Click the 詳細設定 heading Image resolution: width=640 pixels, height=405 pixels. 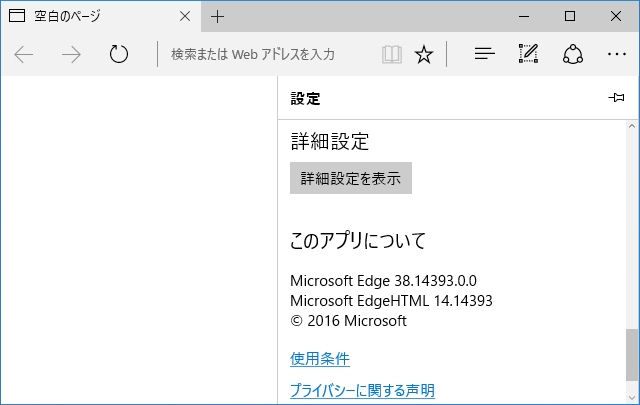click(330, 142)
